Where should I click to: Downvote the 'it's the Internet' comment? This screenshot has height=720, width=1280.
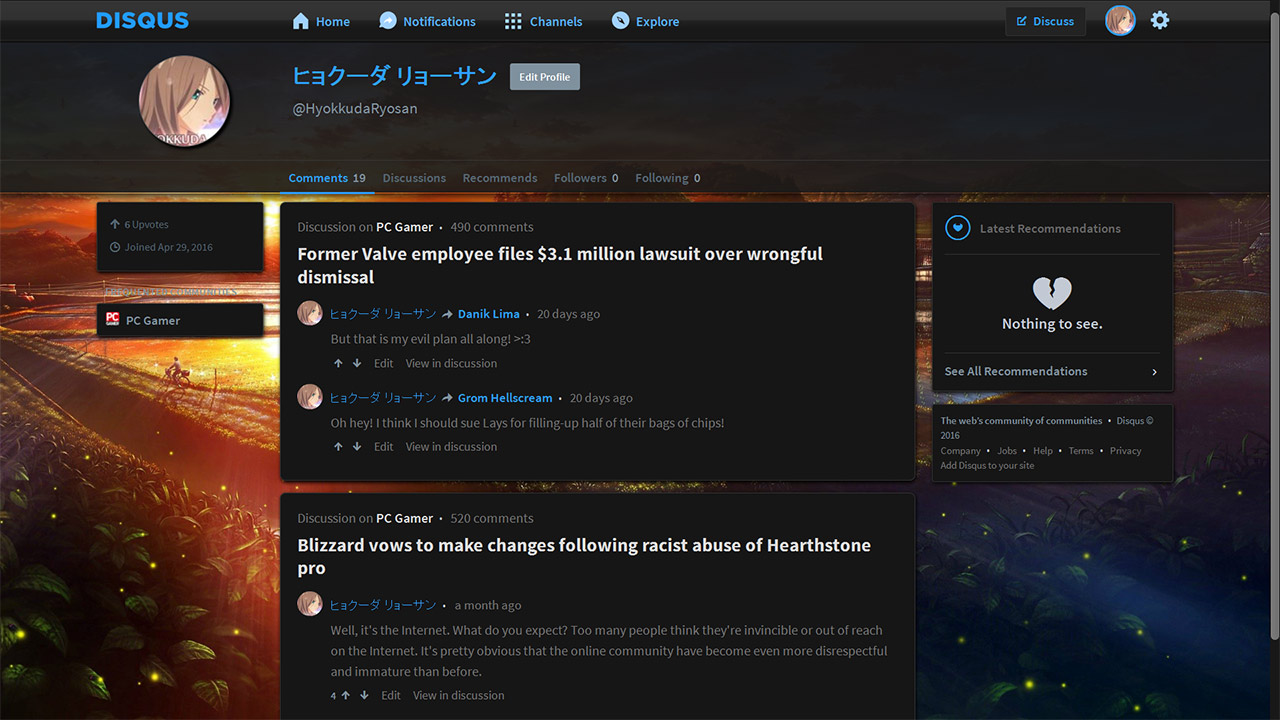coord(364,695)
